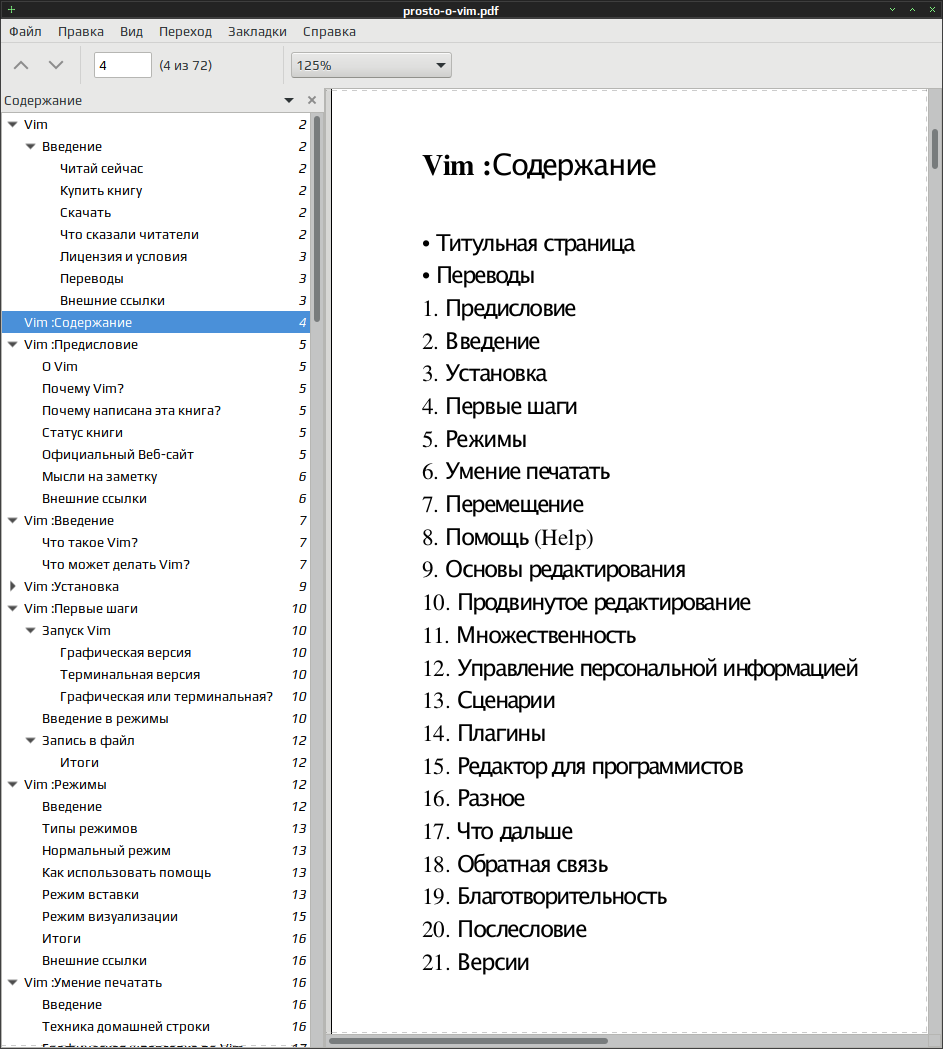The image size is (943, 1049).
Task: Select the Что такое Vim? entry
Action: point(90,543)
